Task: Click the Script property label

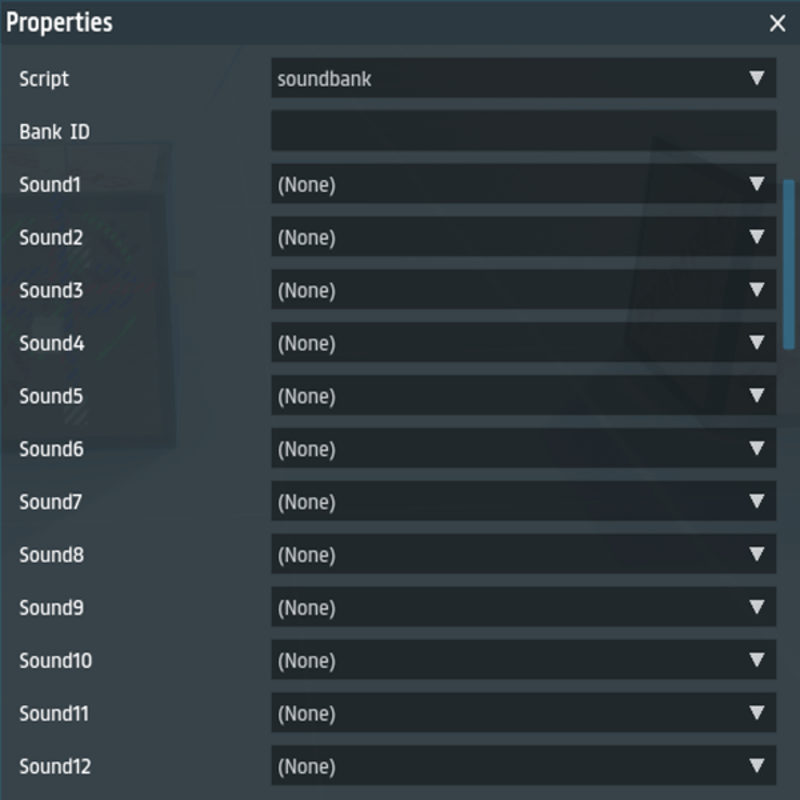Action: point(44,78)
